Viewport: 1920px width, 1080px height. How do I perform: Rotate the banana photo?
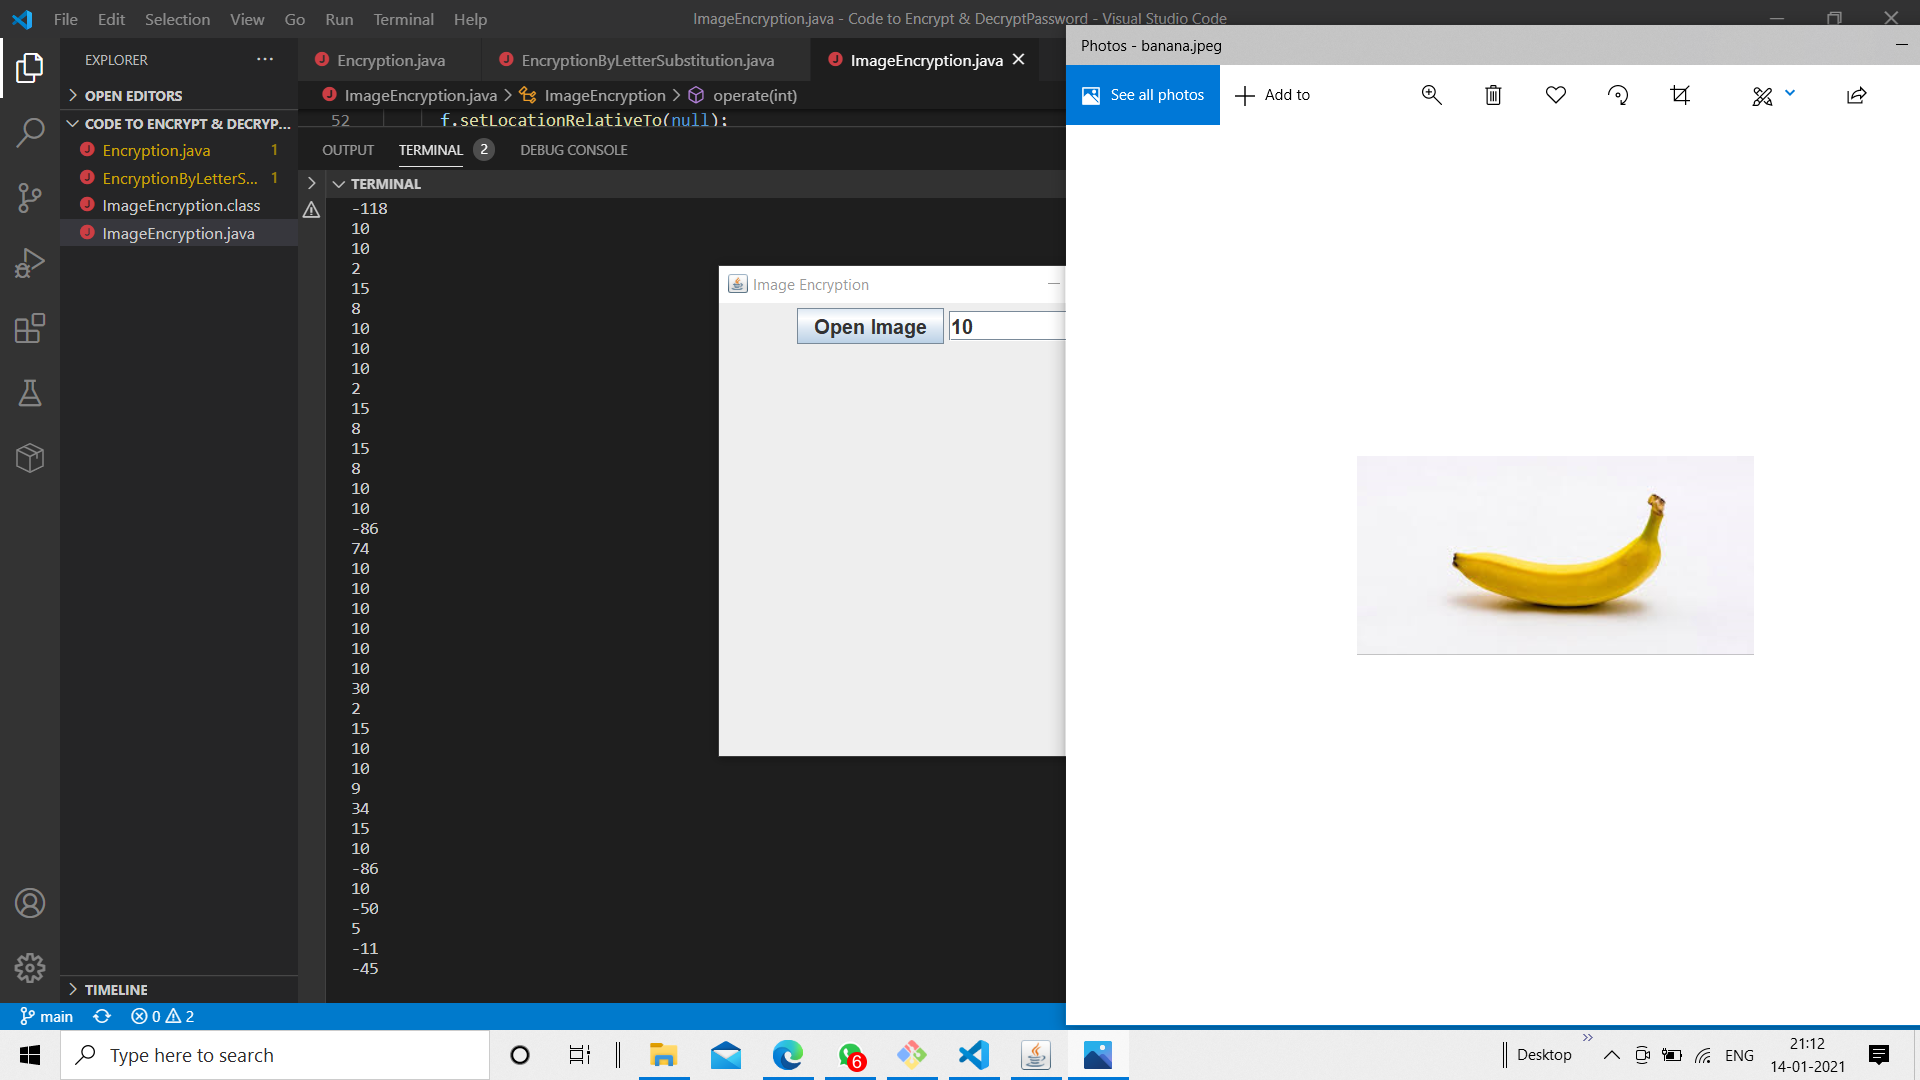(x=1617, y=95)
